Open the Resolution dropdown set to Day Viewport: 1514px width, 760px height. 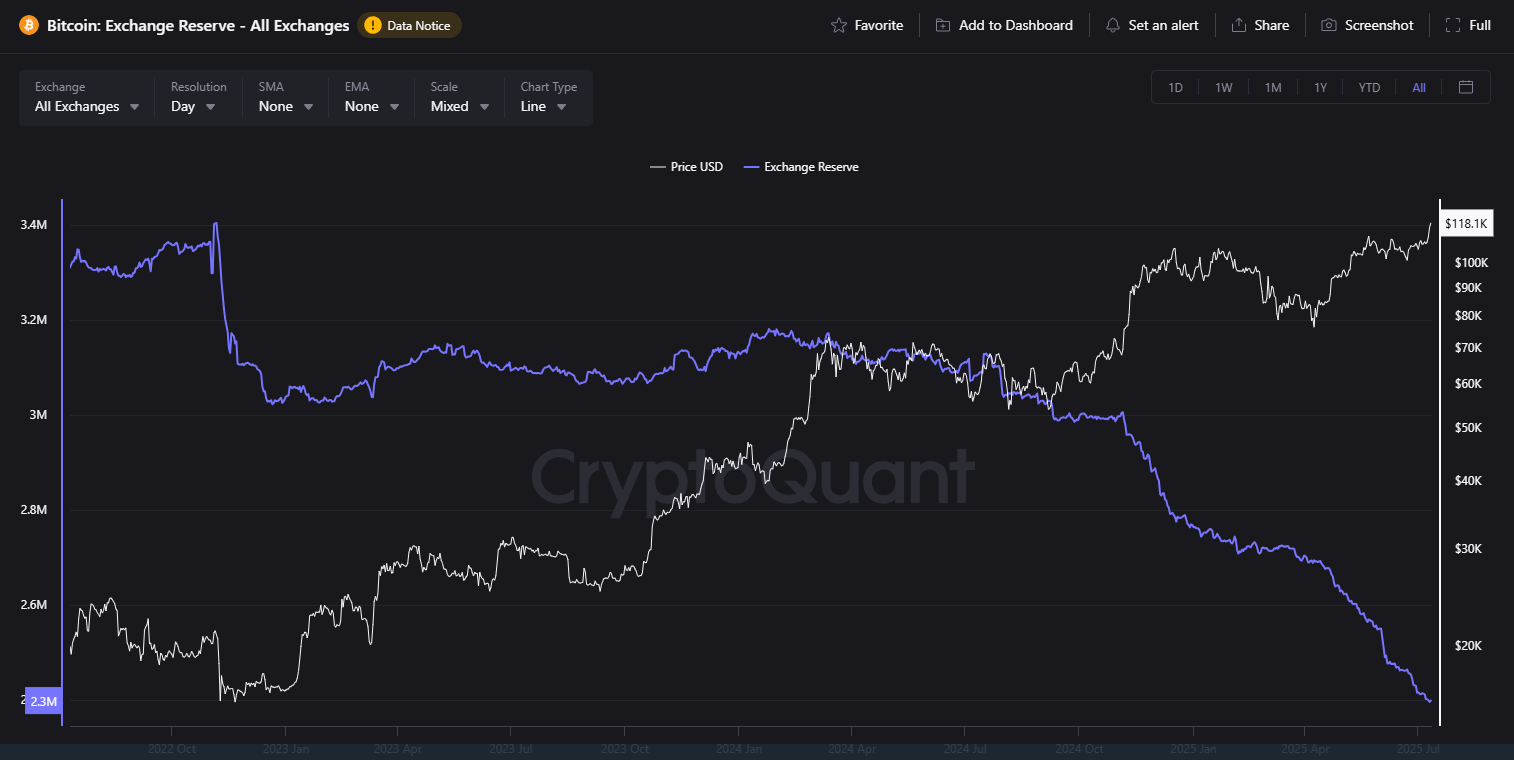click(x=198, y=98)
